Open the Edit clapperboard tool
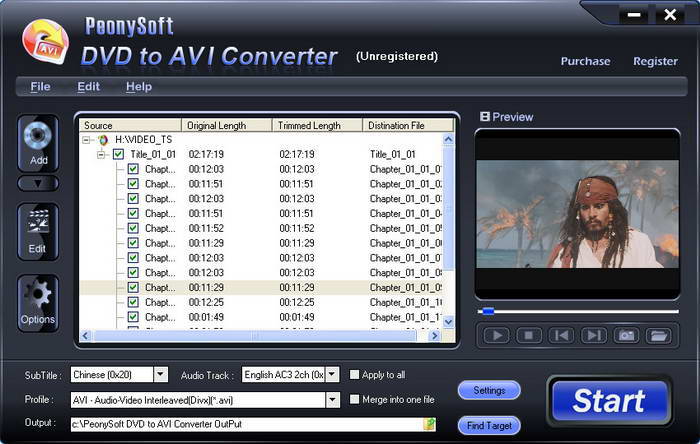The width and height of the screenshot is (700, 444). [x=38, y=231]
